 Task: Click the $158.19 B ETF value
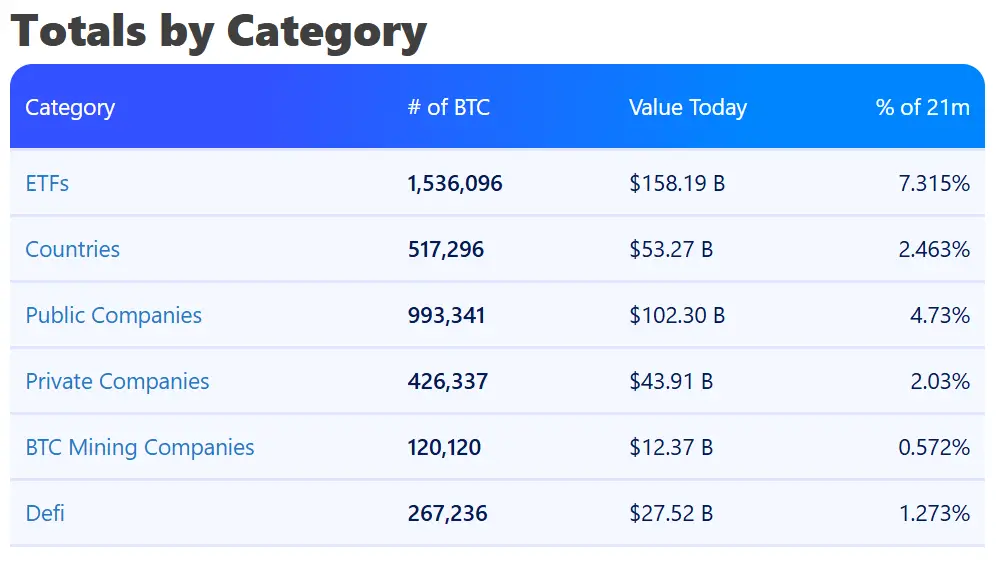[x=677, y=184]
